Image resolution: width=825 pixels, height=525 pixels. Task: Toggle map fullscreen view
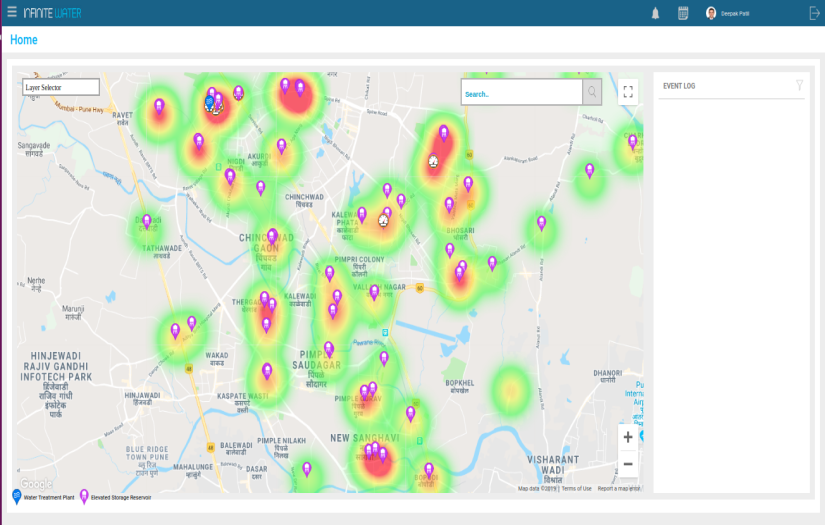[x=628, y=92]
